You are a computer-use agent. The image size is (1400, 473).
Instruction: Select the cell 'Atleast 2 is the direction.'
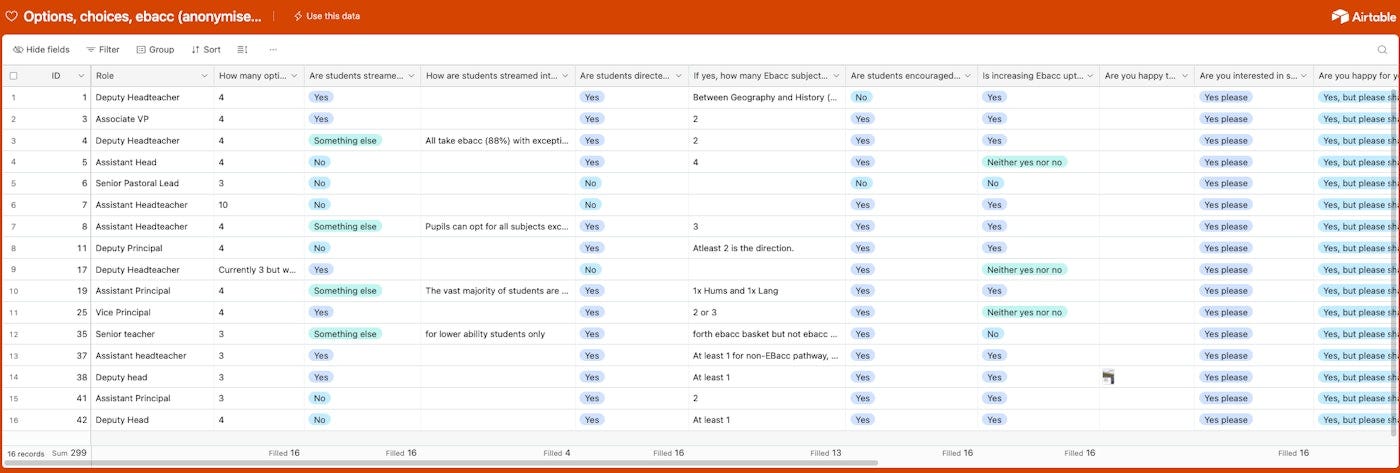click(766, 248)
